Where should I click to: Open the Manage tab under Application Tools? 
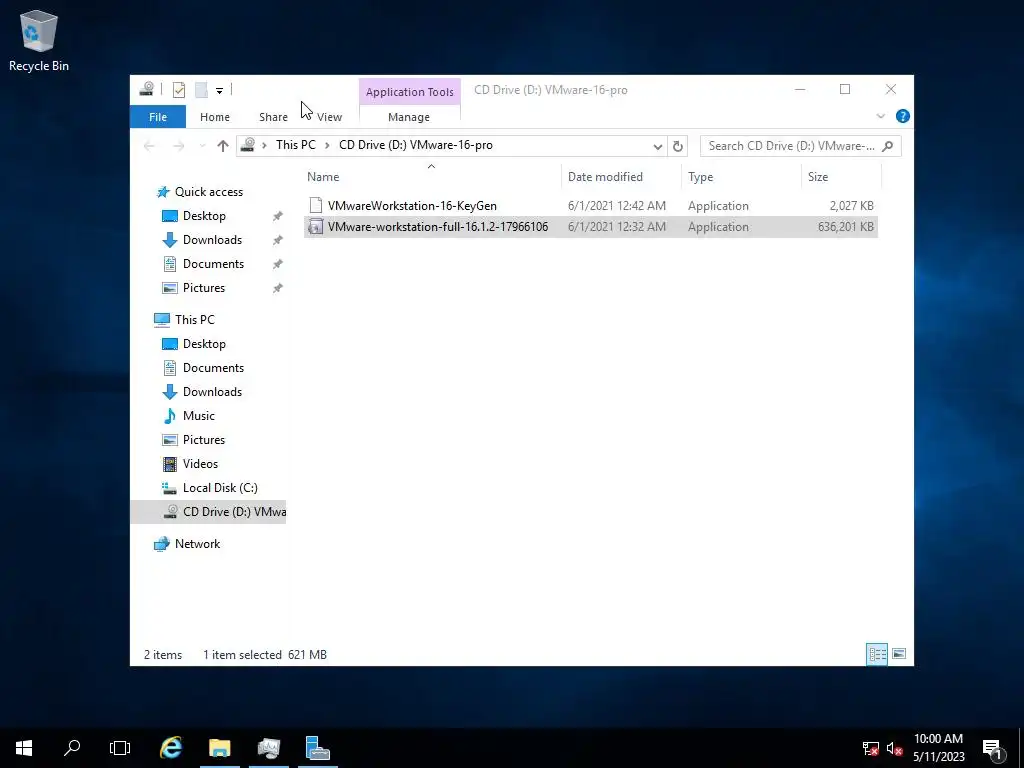(409, 117)
